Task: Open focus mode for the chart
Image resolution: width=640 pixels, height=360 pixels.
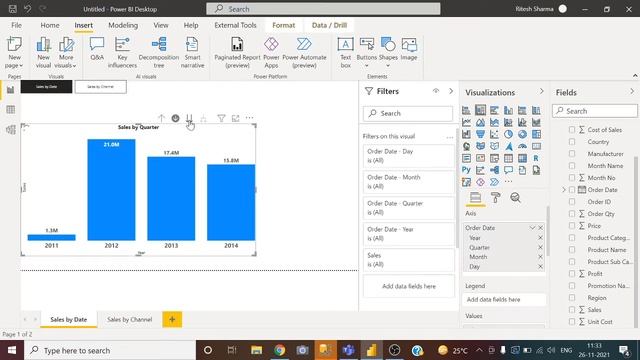Action: point(236,118)
